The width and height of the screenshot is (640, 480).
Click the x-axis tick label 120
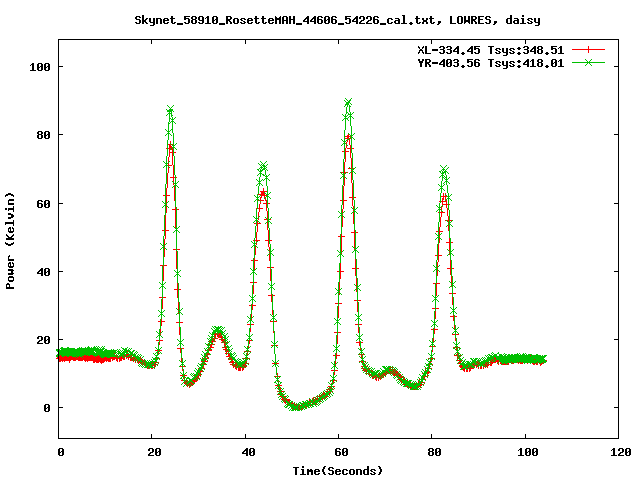point(621,452)
